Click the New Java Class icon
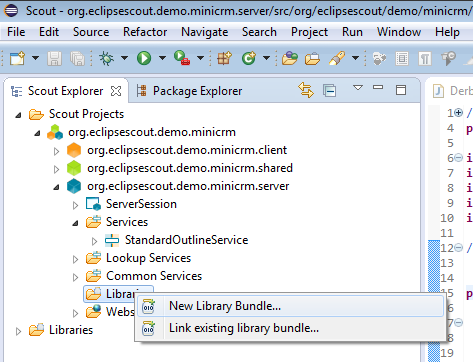The image size is (473, 362). coord(249,58)
